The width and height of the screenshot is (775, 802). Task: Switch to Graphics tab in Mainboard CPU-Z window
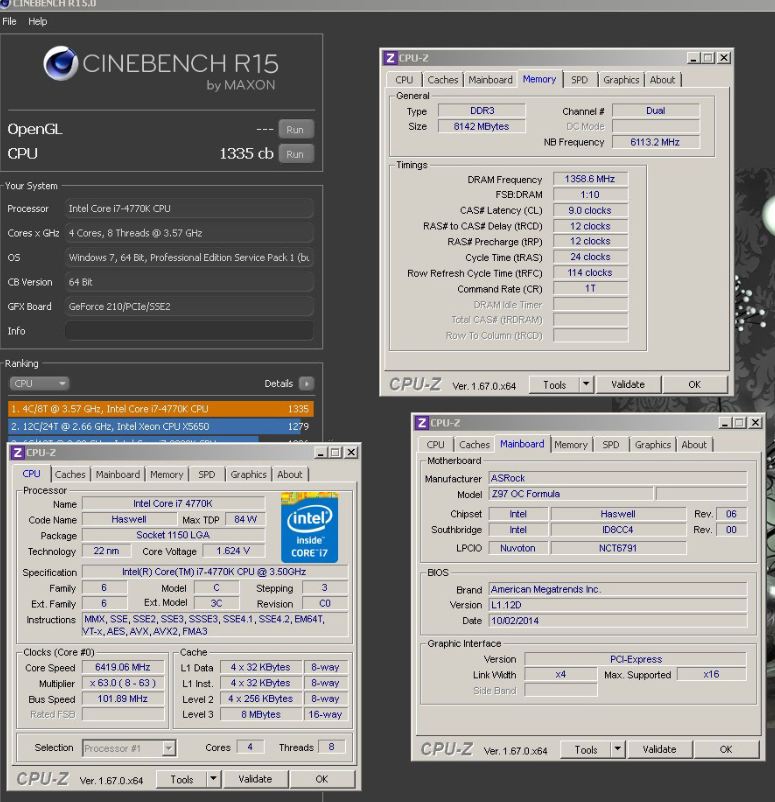tap(652, 444)
